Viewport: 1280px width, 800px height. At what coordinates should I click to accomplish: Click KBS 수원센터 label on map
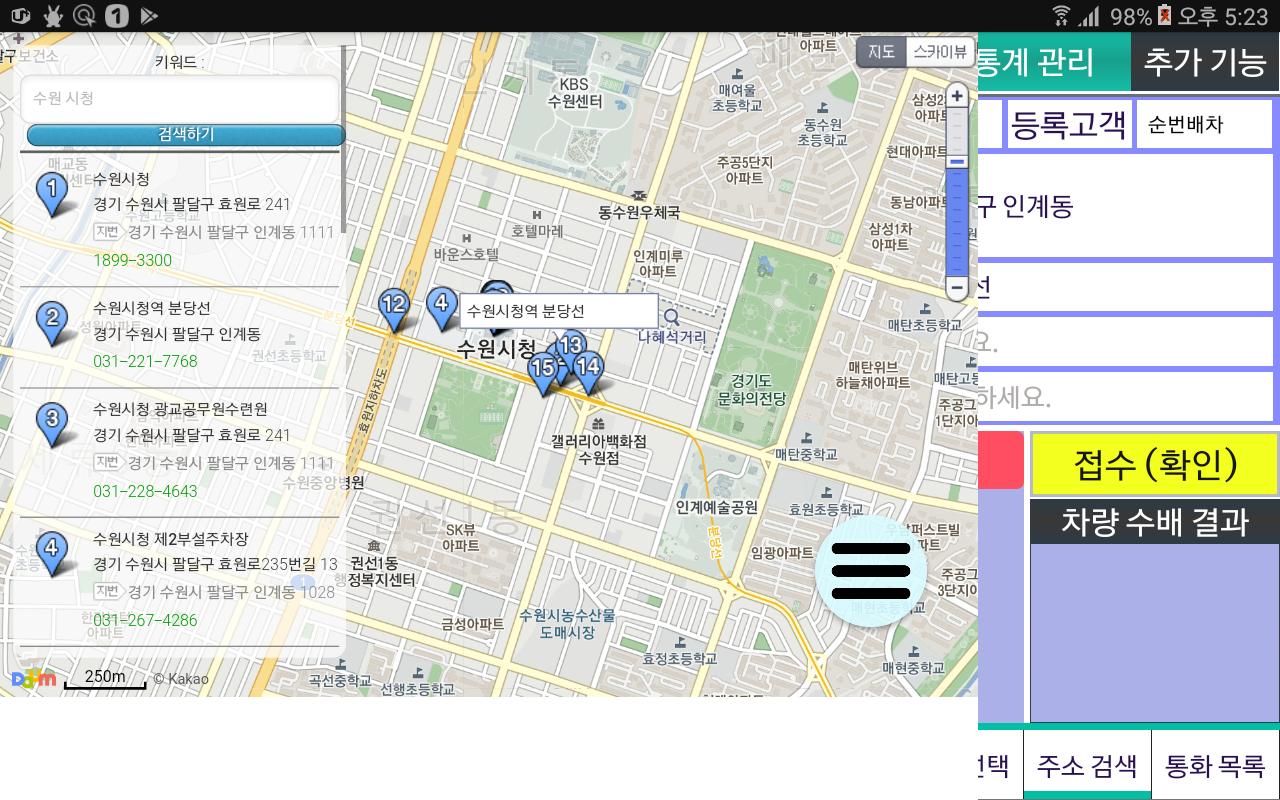point(574,93)
